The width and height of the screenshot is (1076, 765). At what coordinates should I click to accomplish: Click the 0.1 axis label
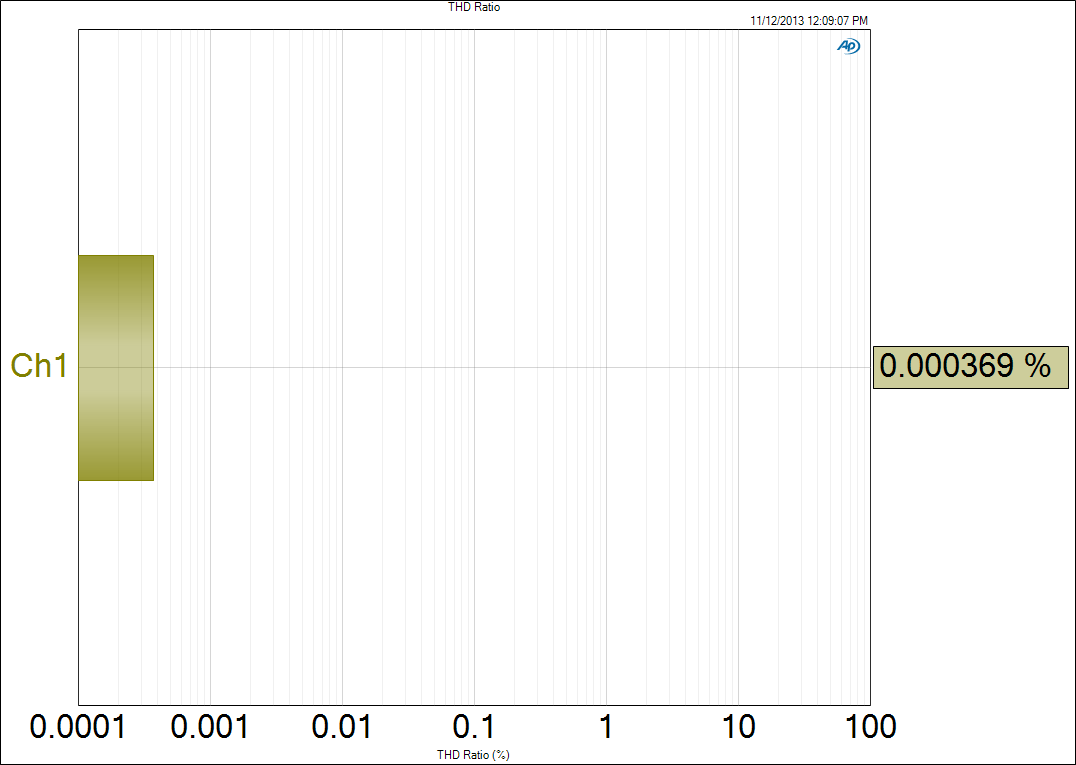pyautogui.click(x=474, y=727)
